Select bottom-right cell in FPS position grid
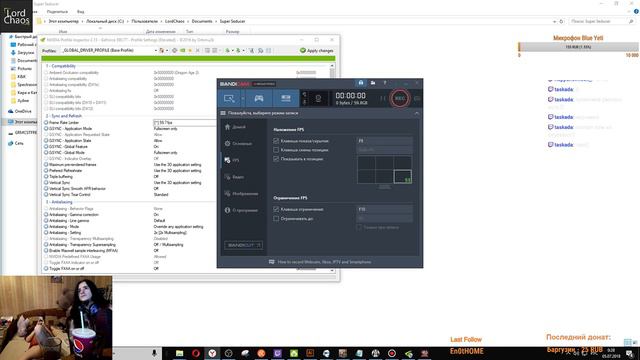 pyautogui.click(x=402, y=177)
